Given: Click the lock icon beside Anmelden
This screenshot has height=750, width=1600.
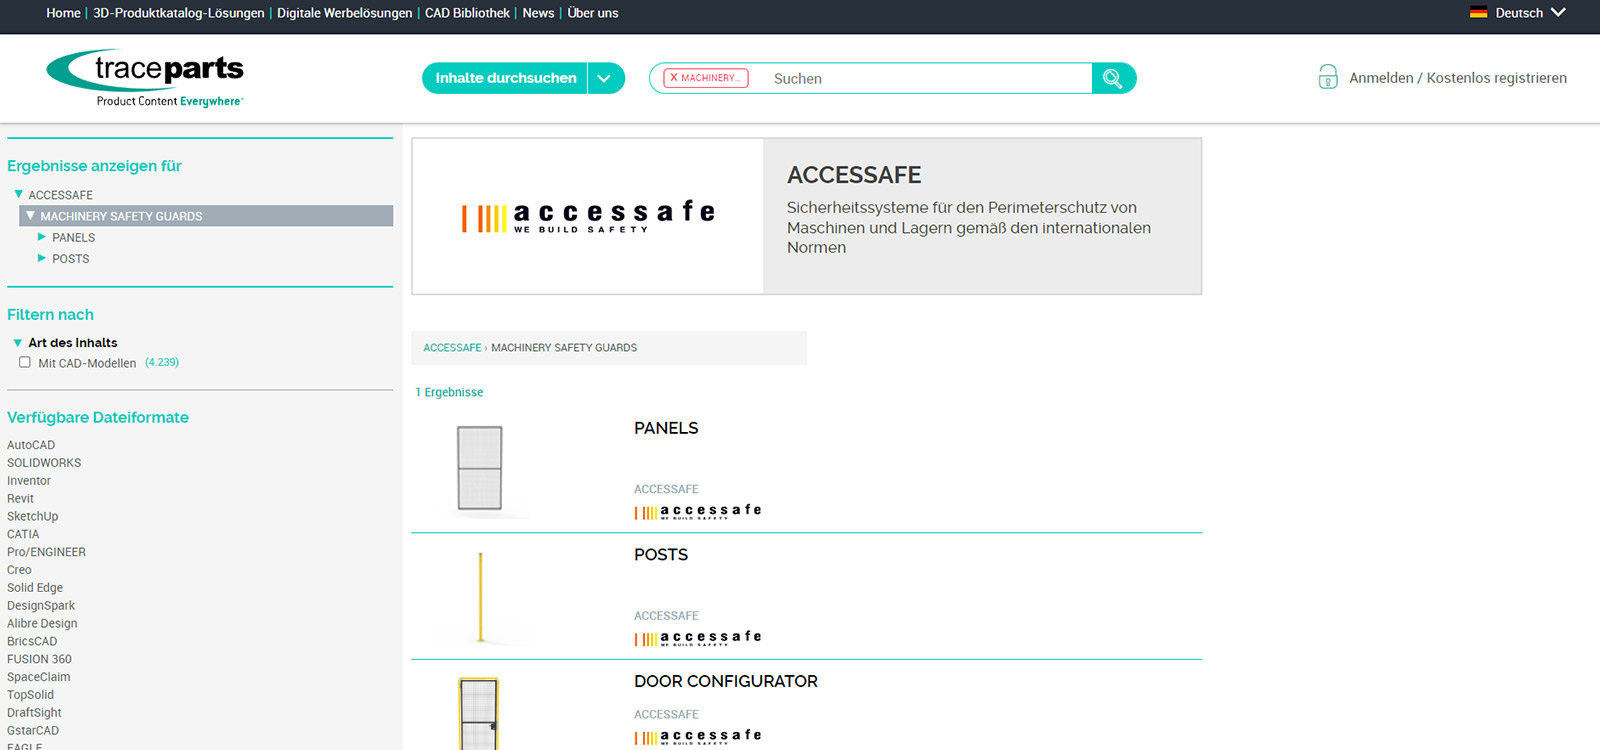Looking at the screenshot, I should [x=1328, y=77].
